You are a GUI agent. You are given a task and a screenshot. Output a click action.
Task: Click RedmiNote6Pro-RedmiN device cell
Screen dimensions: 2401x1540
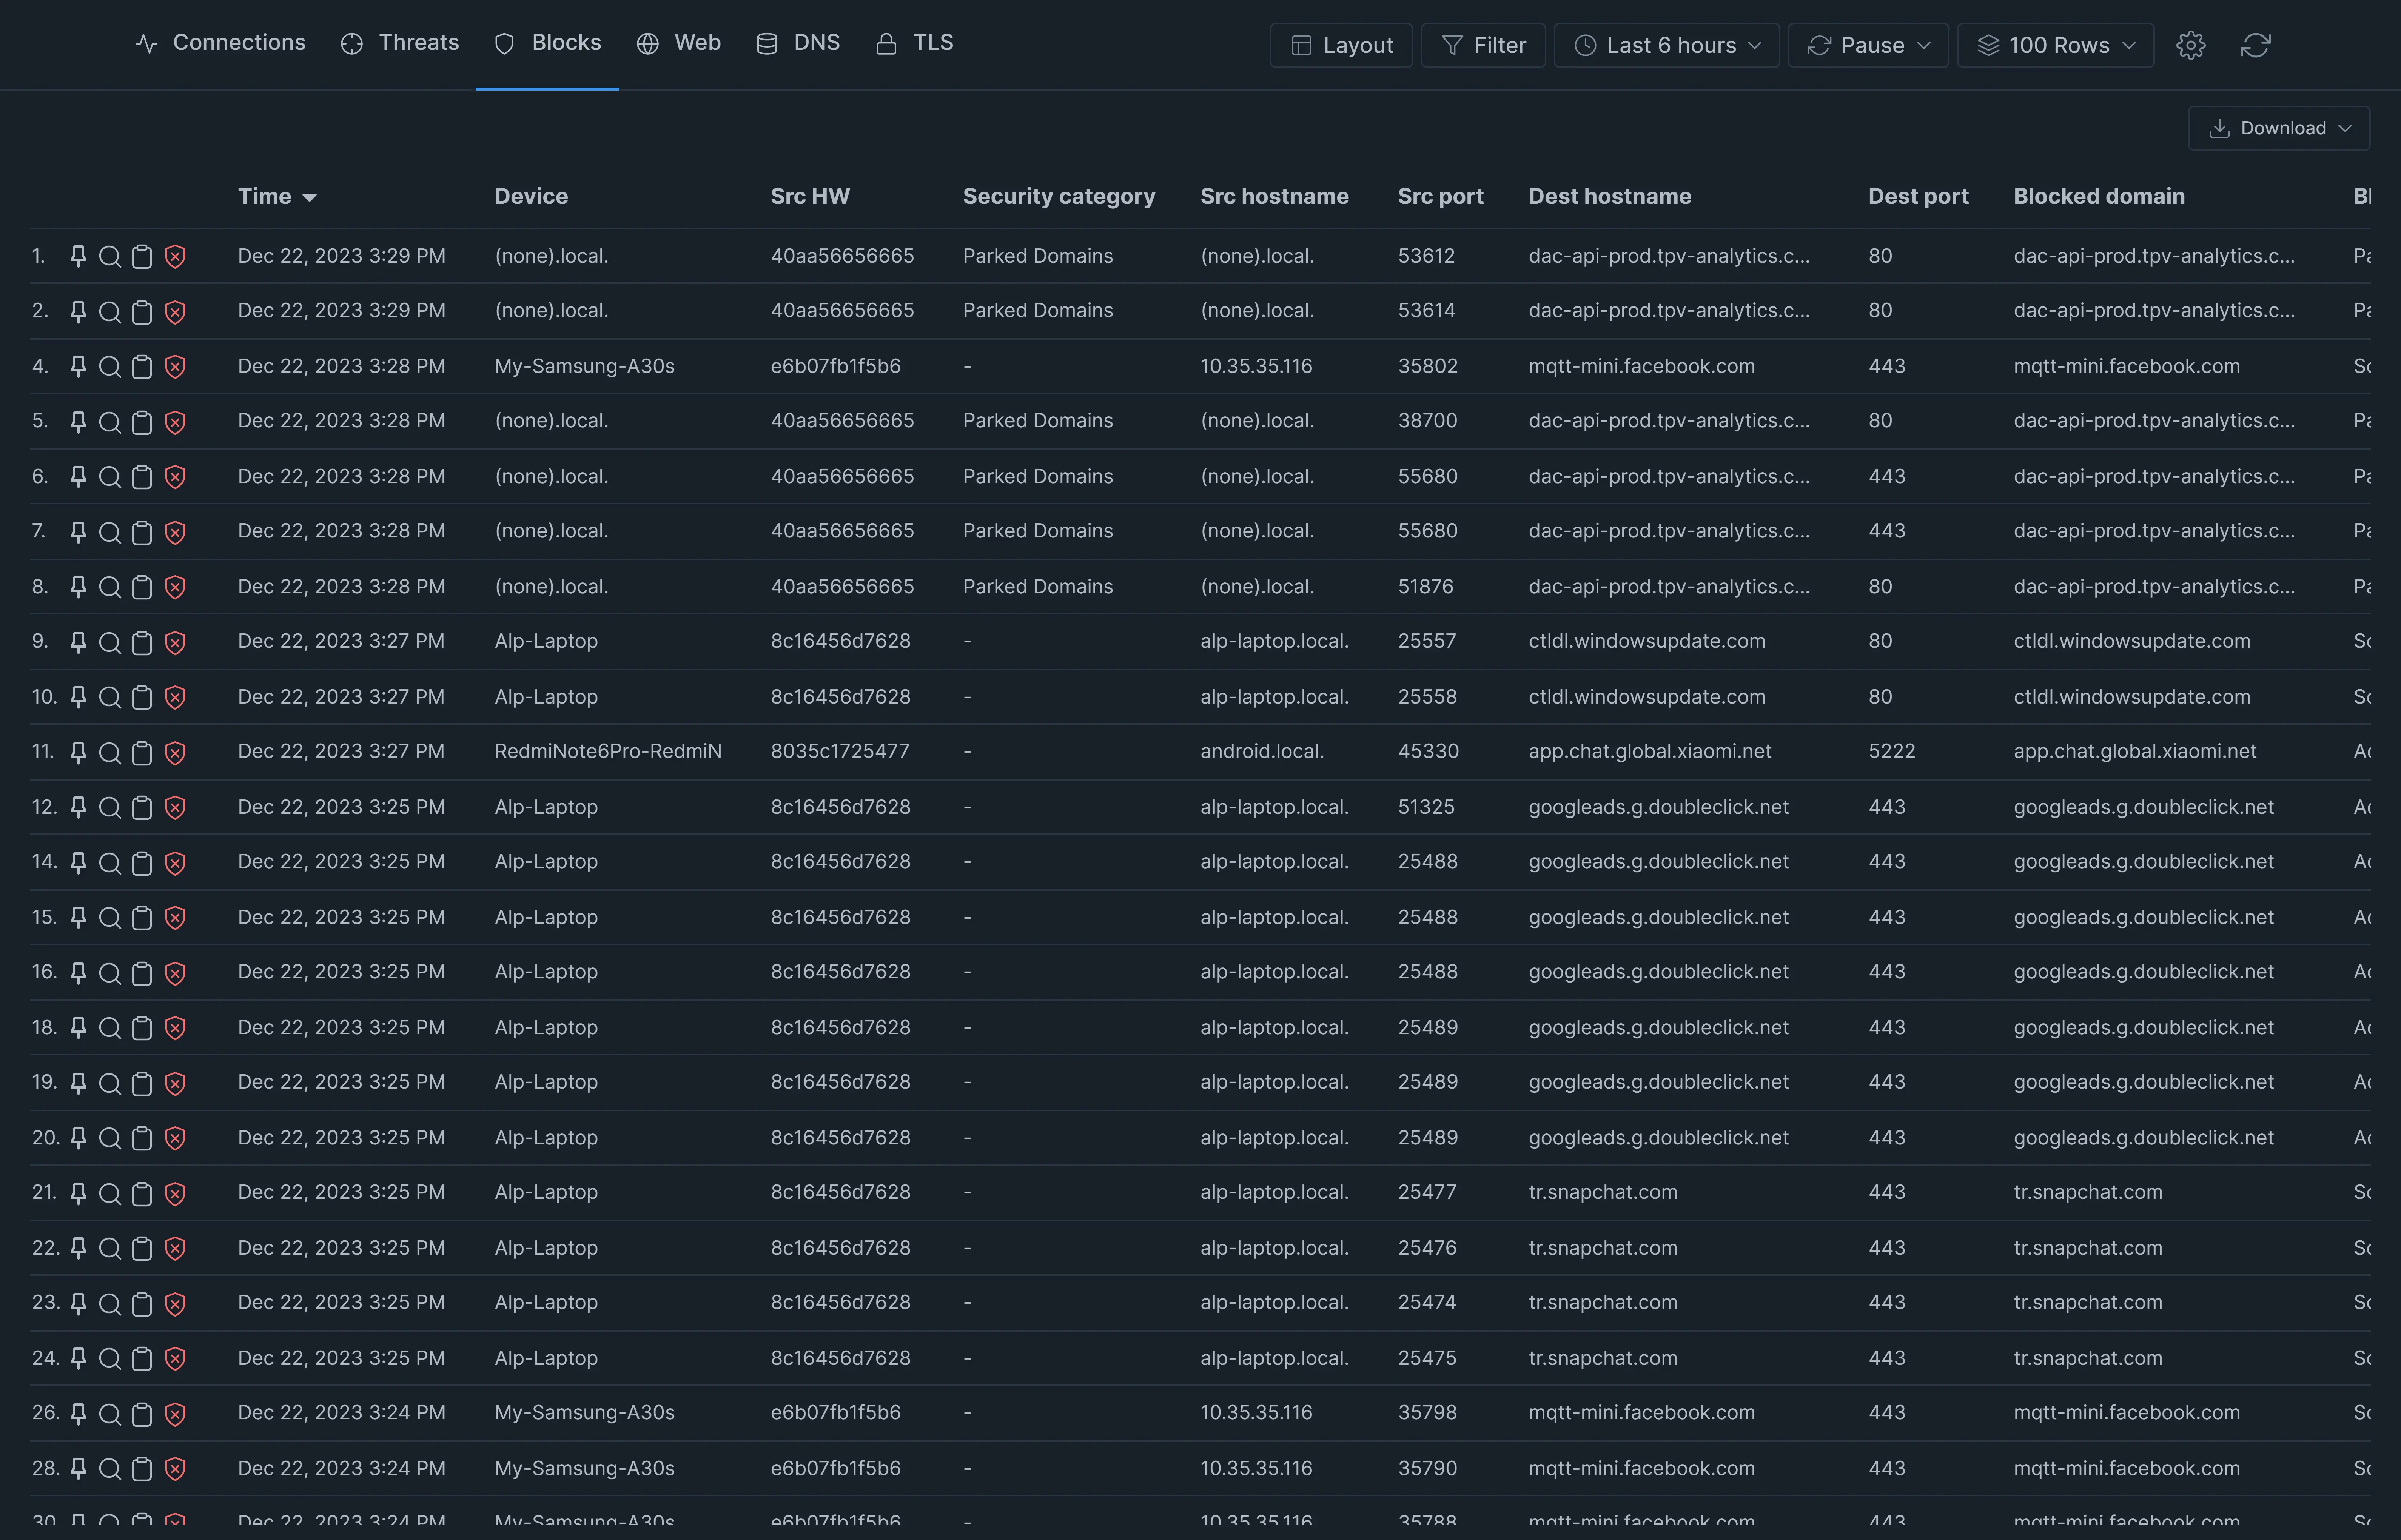(x=608, y=751)
